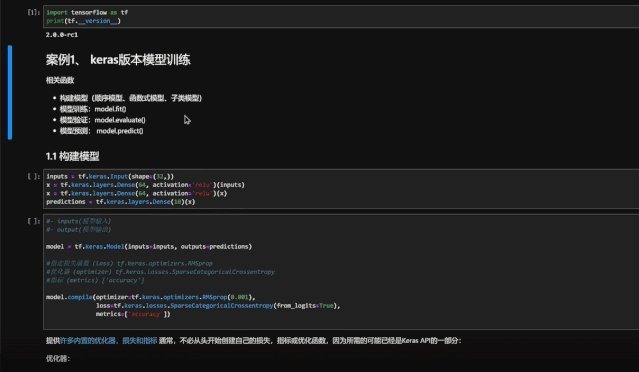The image size is (639, 372).
Task: Click the code line starting with 'loss=tf.keras.losses'
Action: (218, 306)
